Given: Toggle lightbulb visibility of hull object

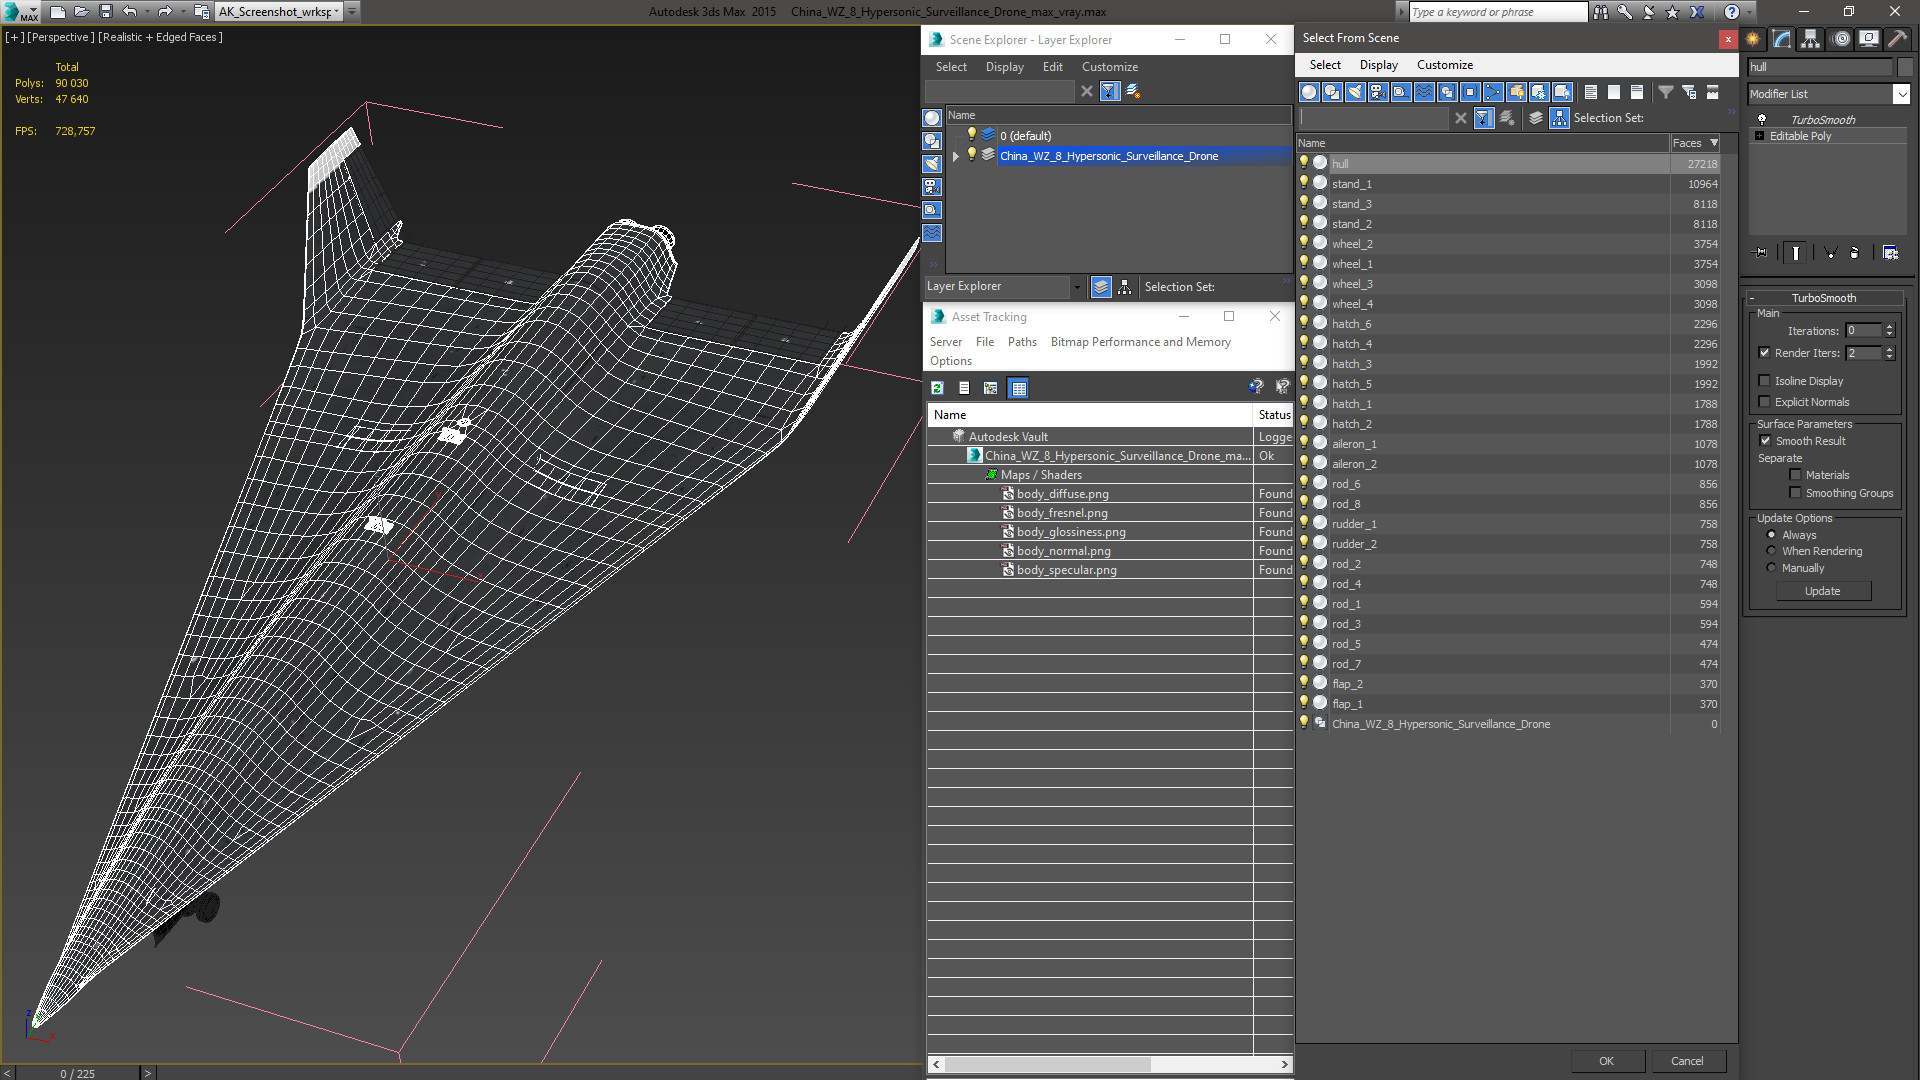Looking at the screenshot, I should click(x=1303, y=163).
